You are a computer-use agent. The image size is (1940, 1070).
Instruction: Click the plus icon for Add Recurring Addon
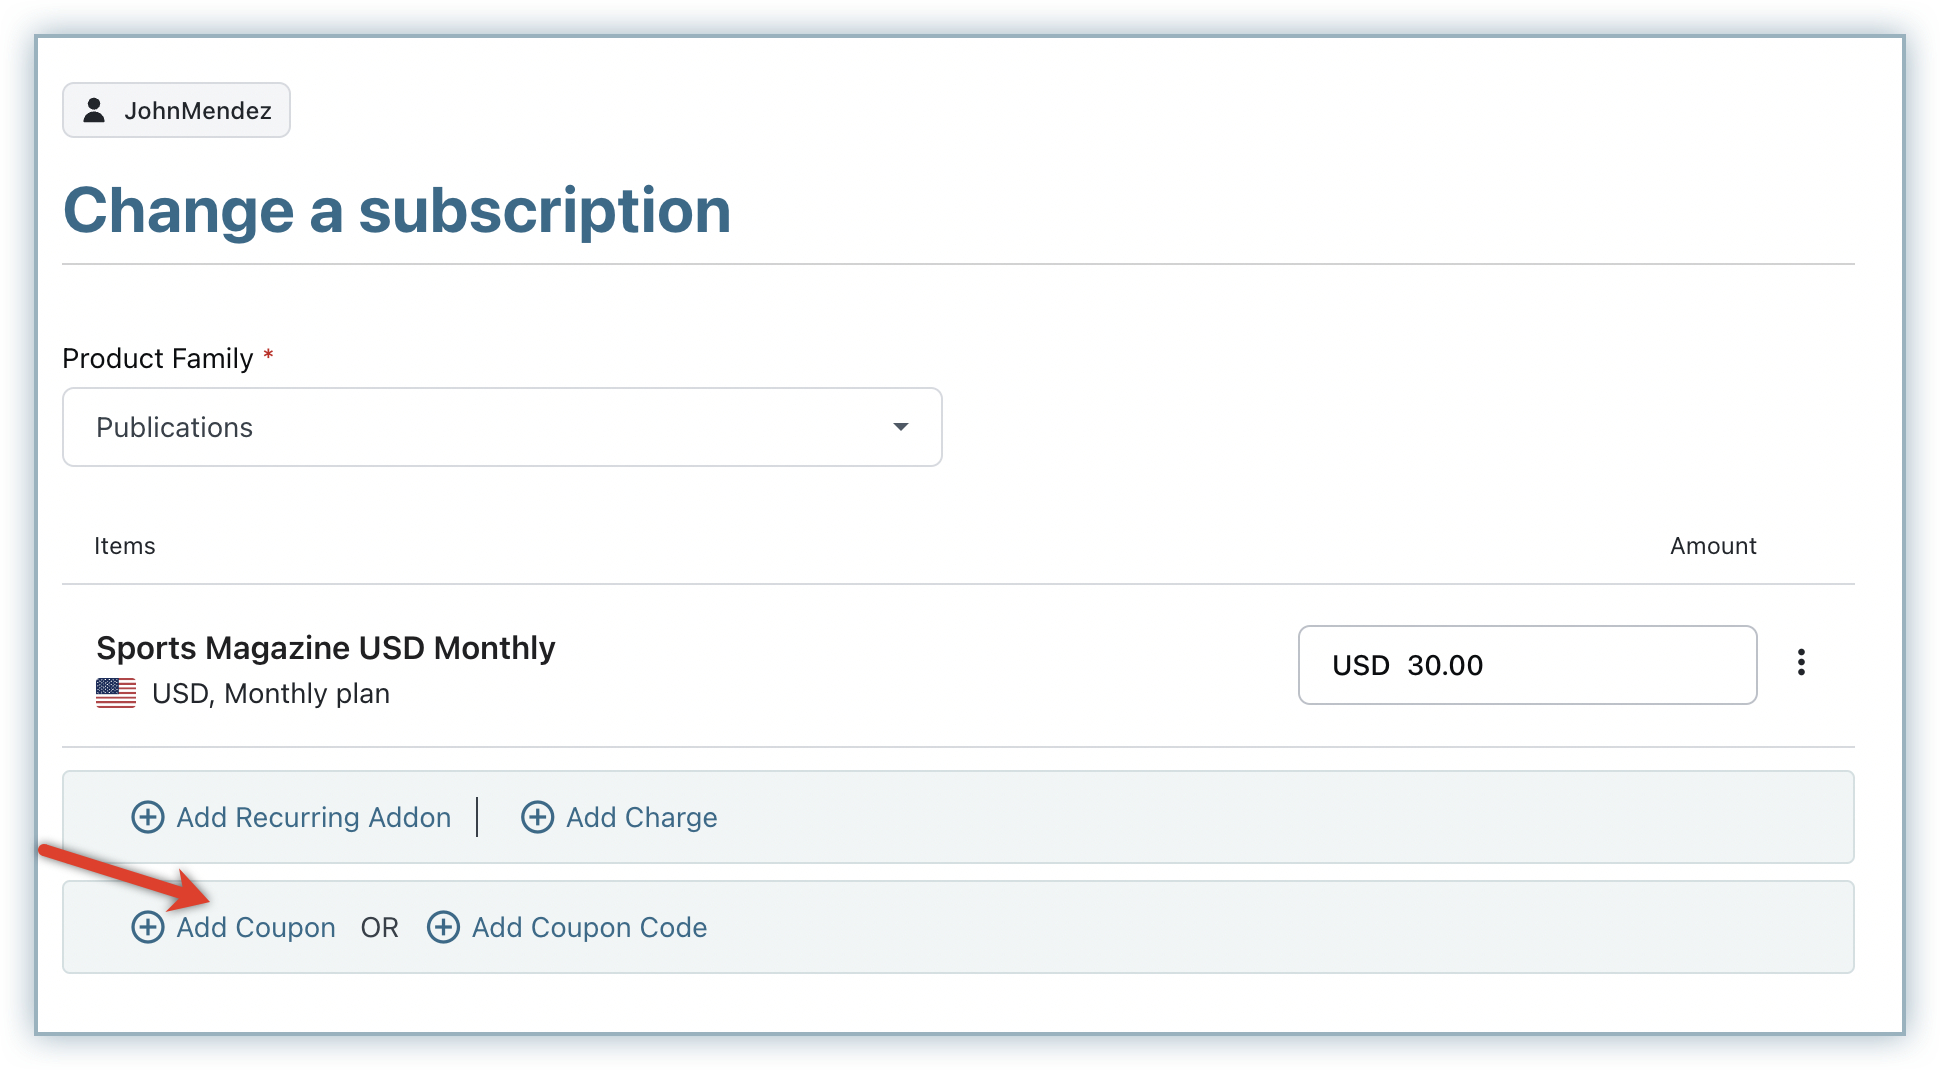(x=148, y=817)
